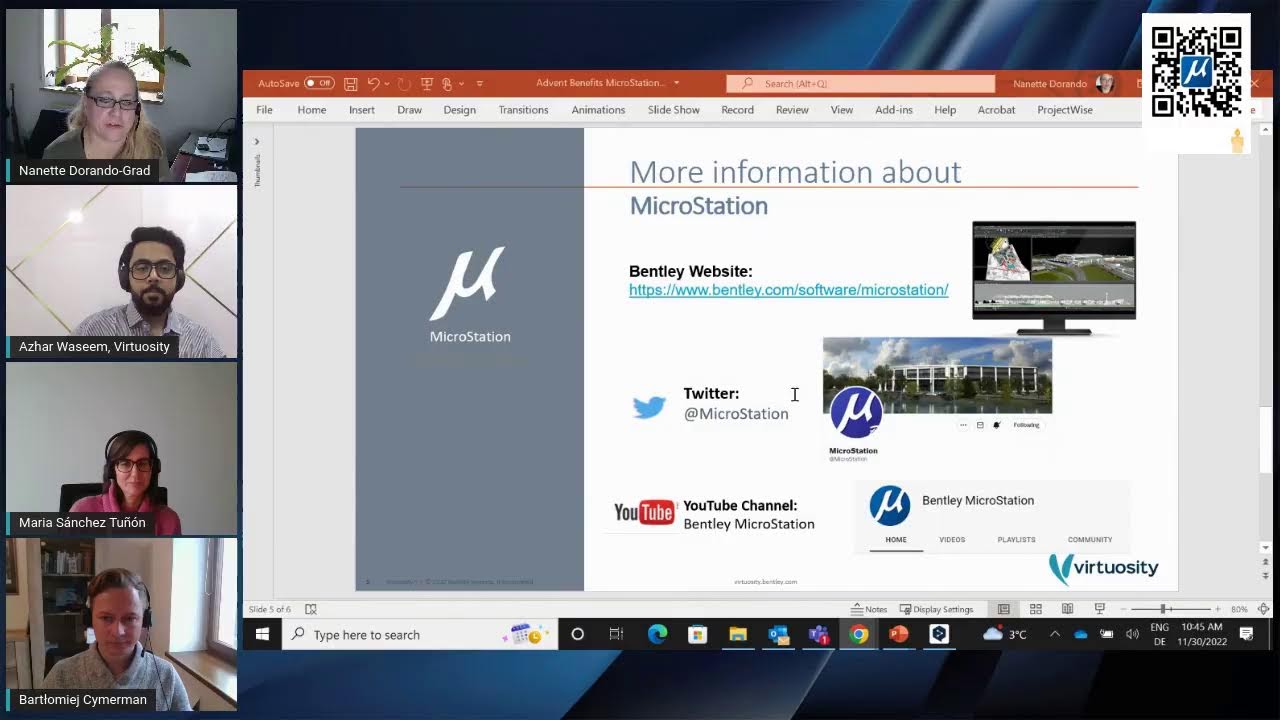Viewport: 1280px width, 720px height.
Task: Launch Microsoft Edge from taskbar
Action: pos(657,634)
